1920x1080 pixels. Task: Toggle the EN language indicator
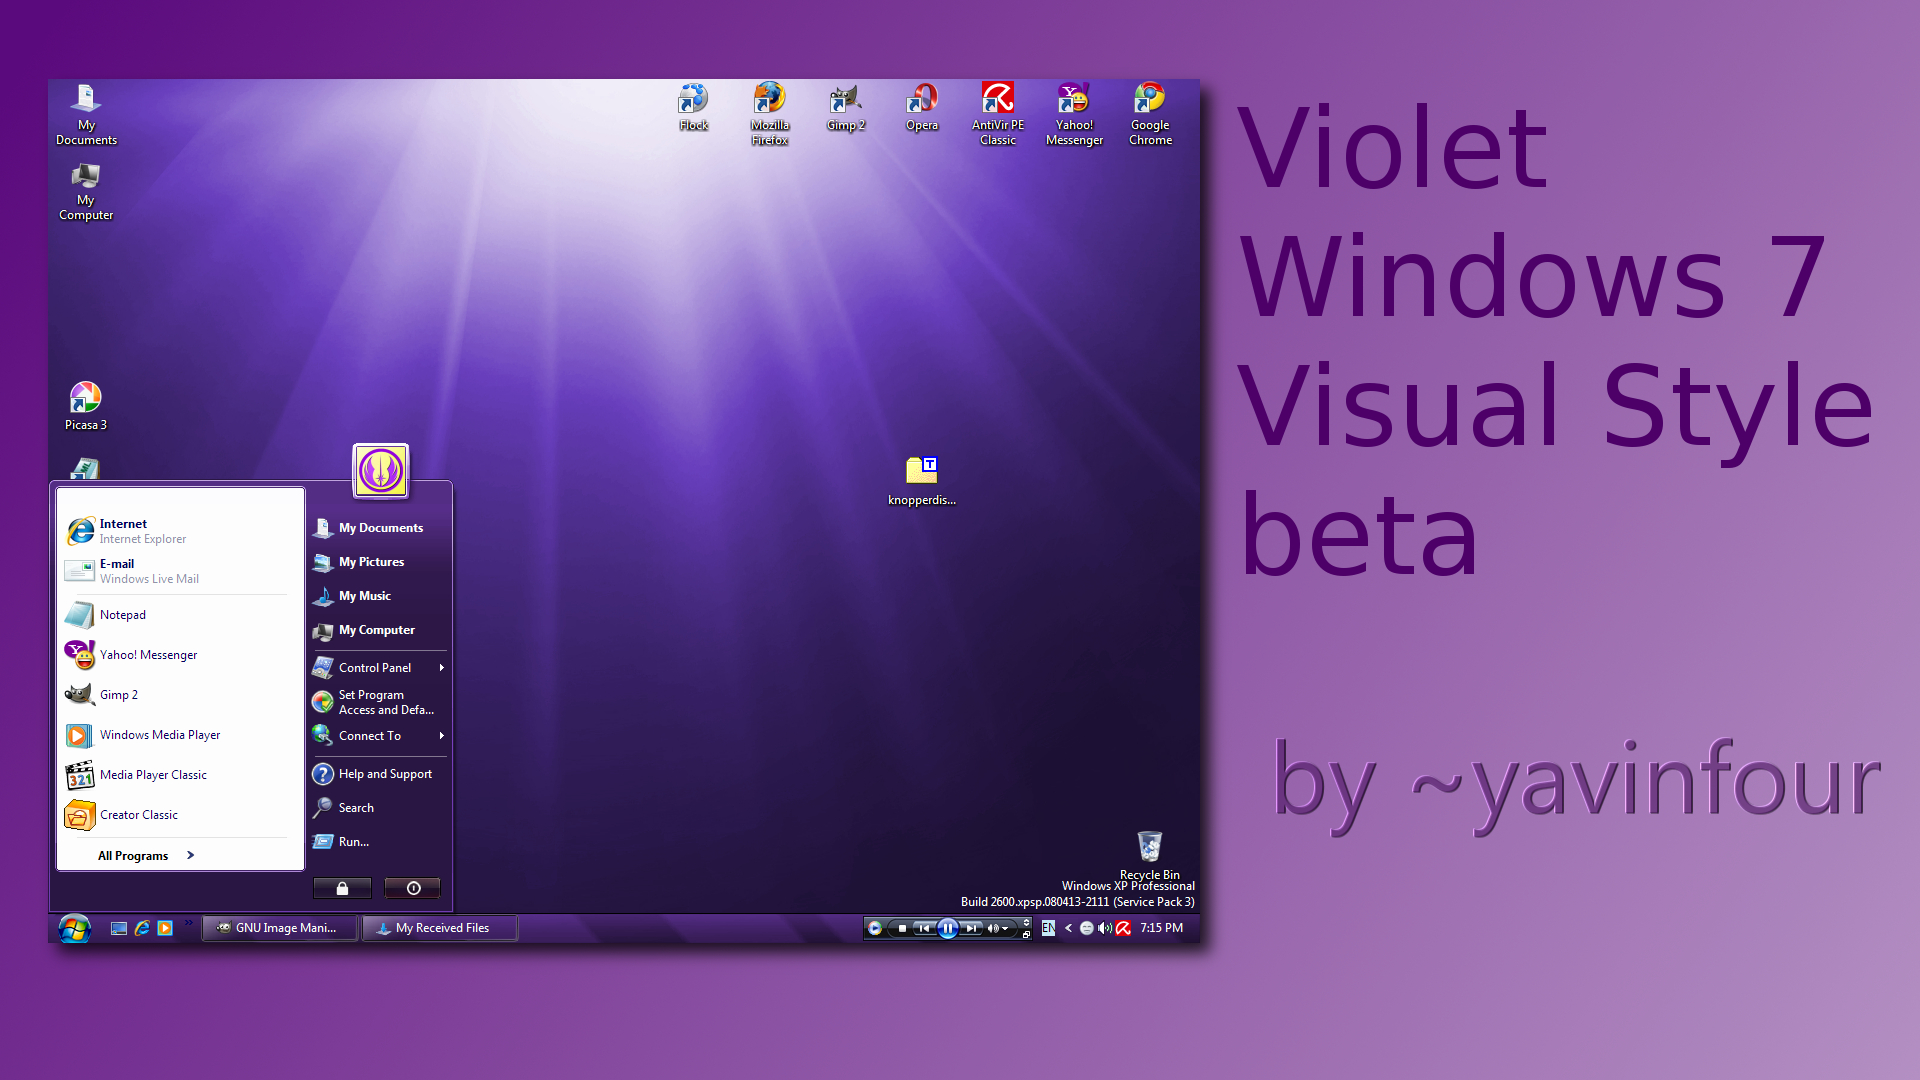pos(1048,928)
